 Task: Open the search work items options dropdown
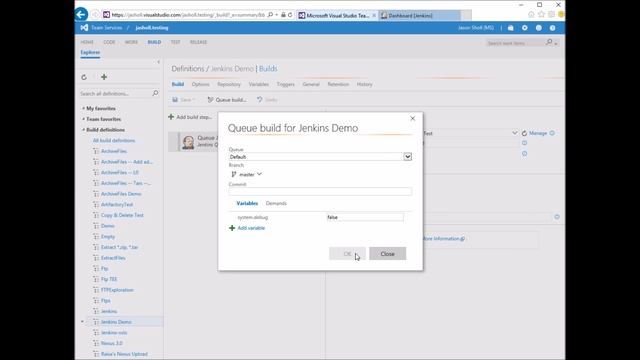pos(556,43)
